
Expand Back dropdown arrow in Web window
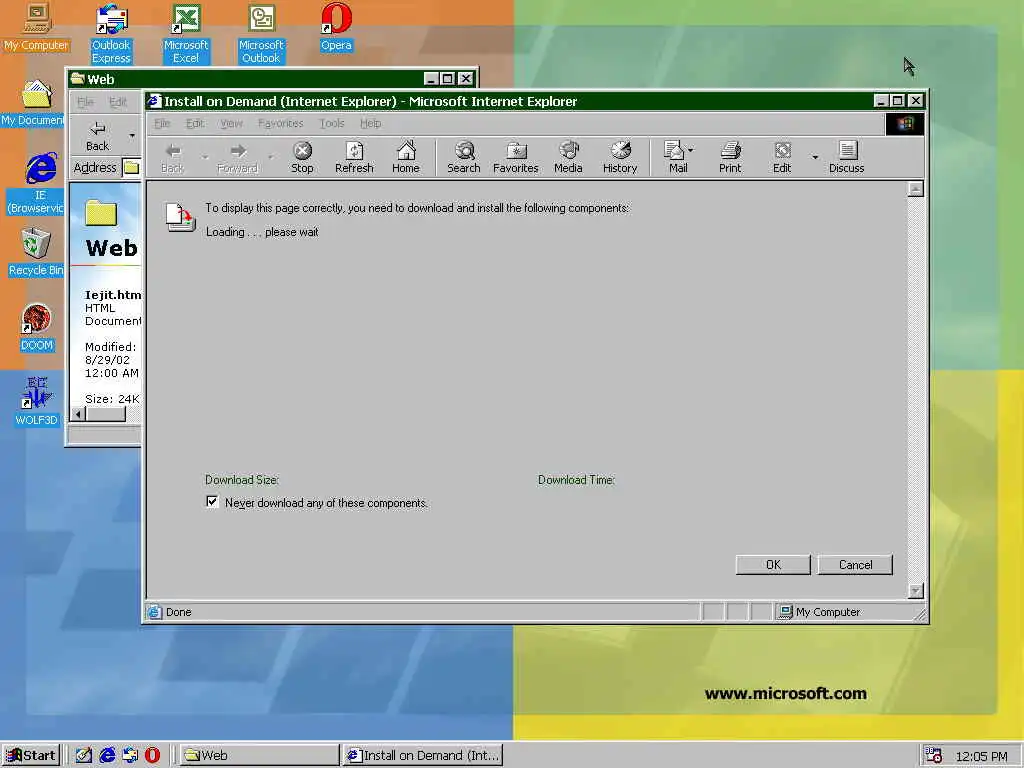(132, 136)
